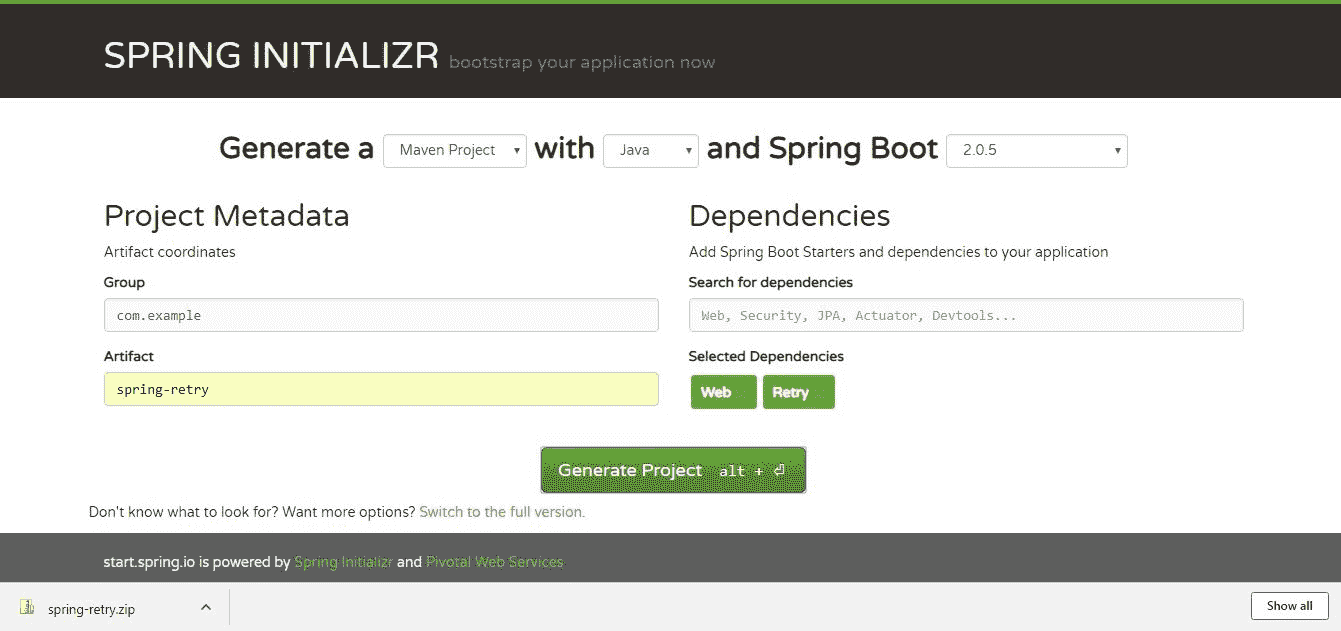Remove the Retry selected dependency tag
The width and height of the screenshot is (1341, 631).
click(x=798, y=392)
